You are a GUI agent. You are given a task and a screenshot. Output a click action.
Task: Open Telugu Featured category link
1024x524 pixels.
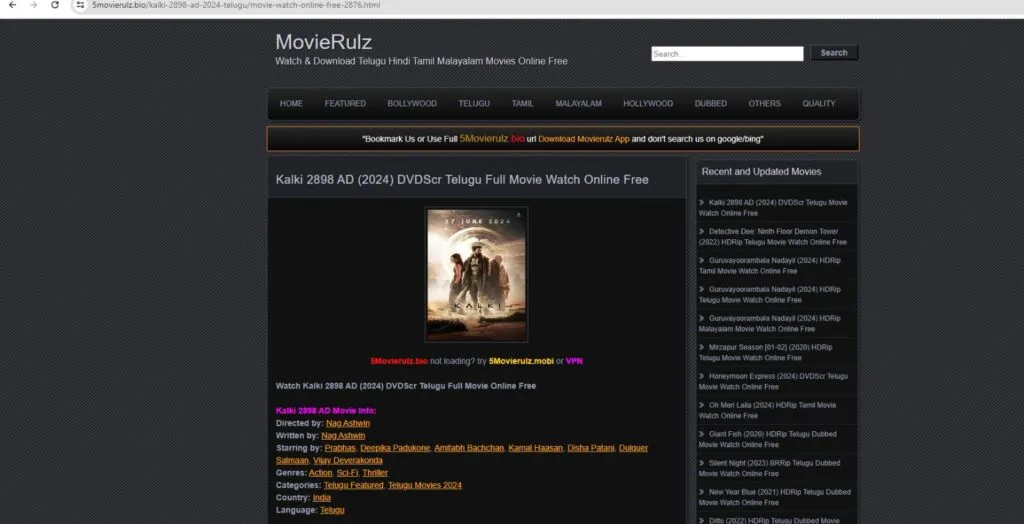point(354,485)
